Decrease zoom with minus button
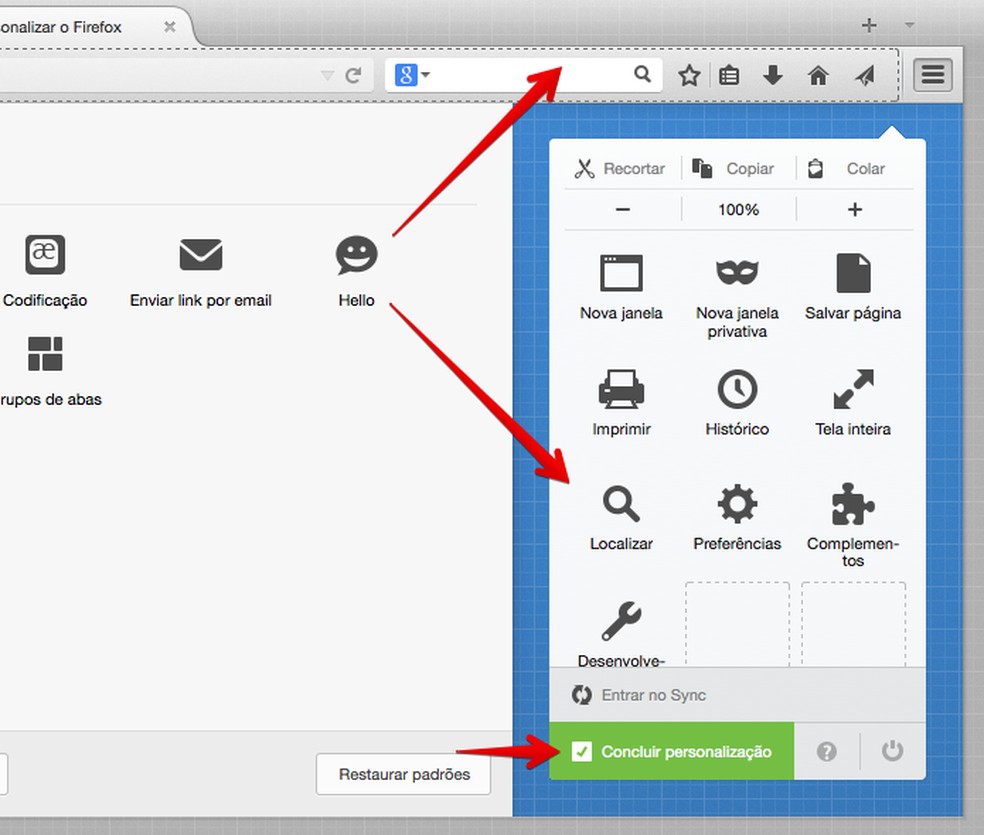Screen dimensions: 984x835 click(x=623, y=210)
